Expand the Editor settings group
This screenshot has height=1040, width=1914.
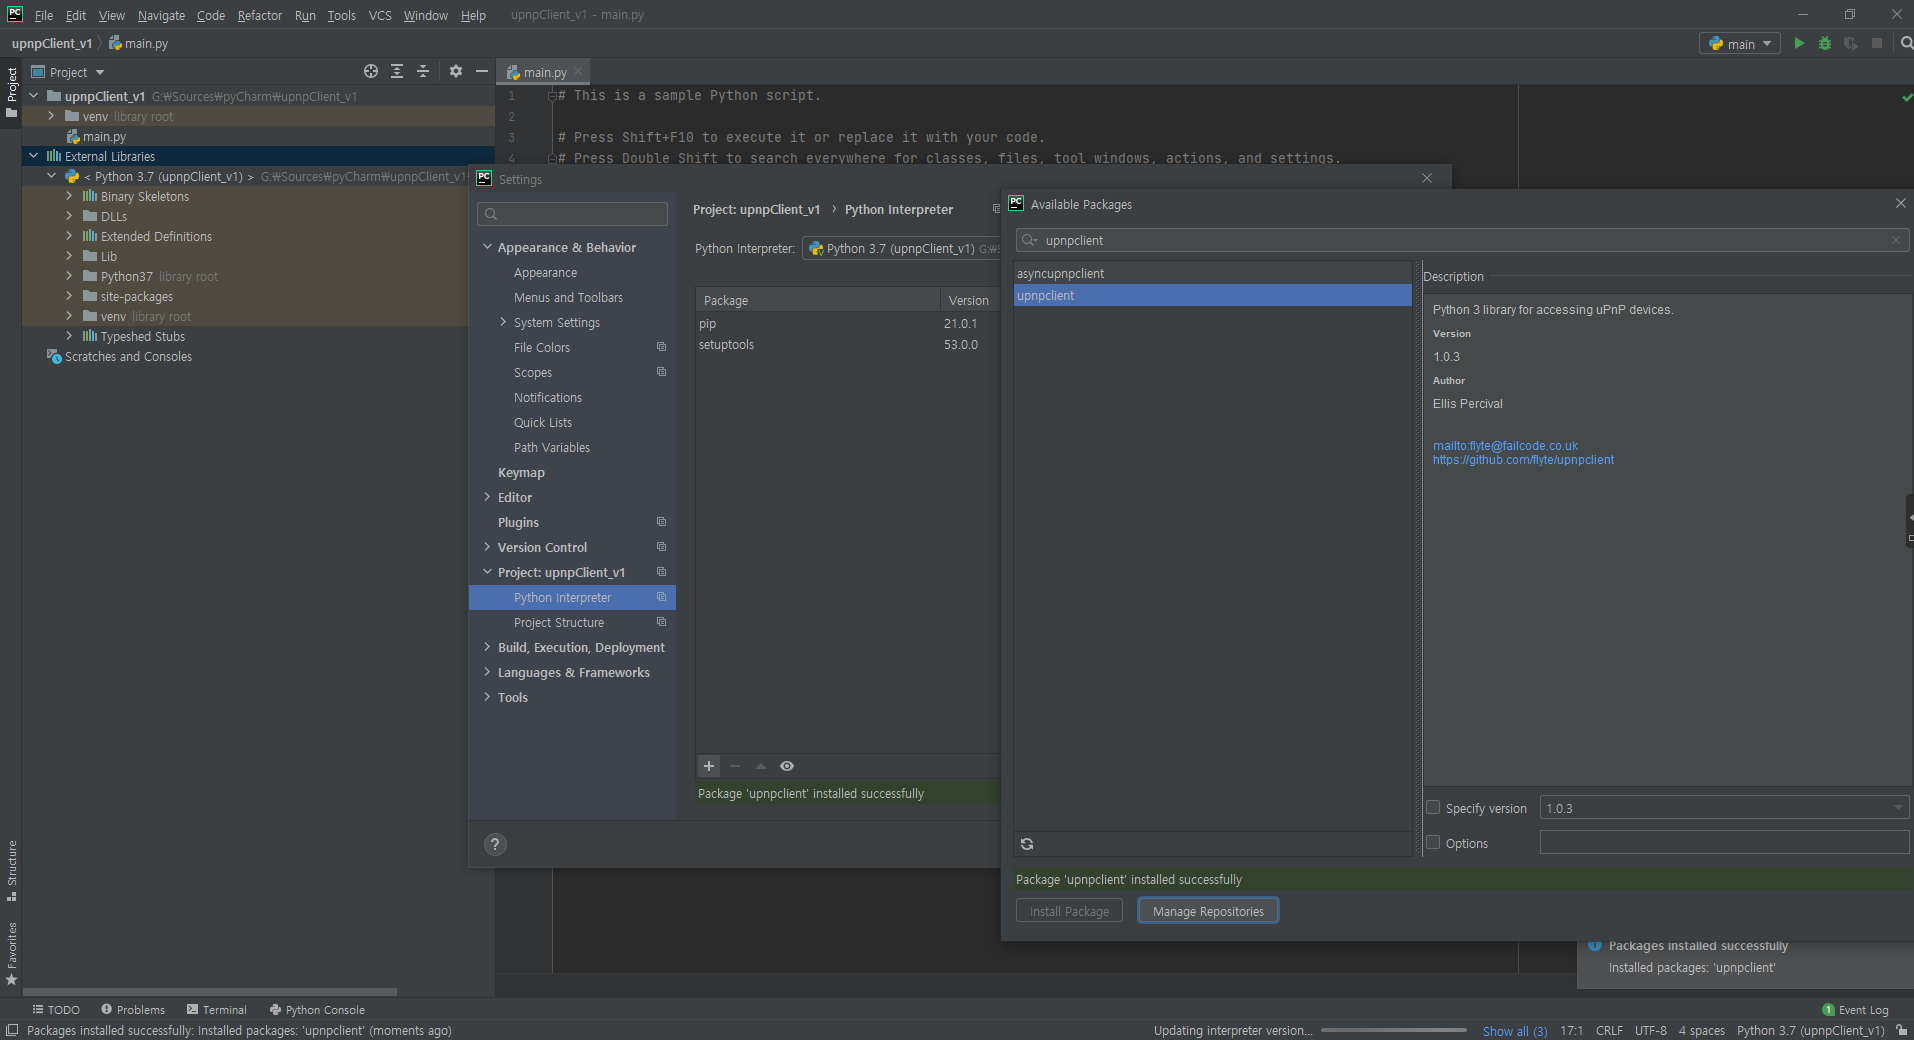(x=487, y=497)
